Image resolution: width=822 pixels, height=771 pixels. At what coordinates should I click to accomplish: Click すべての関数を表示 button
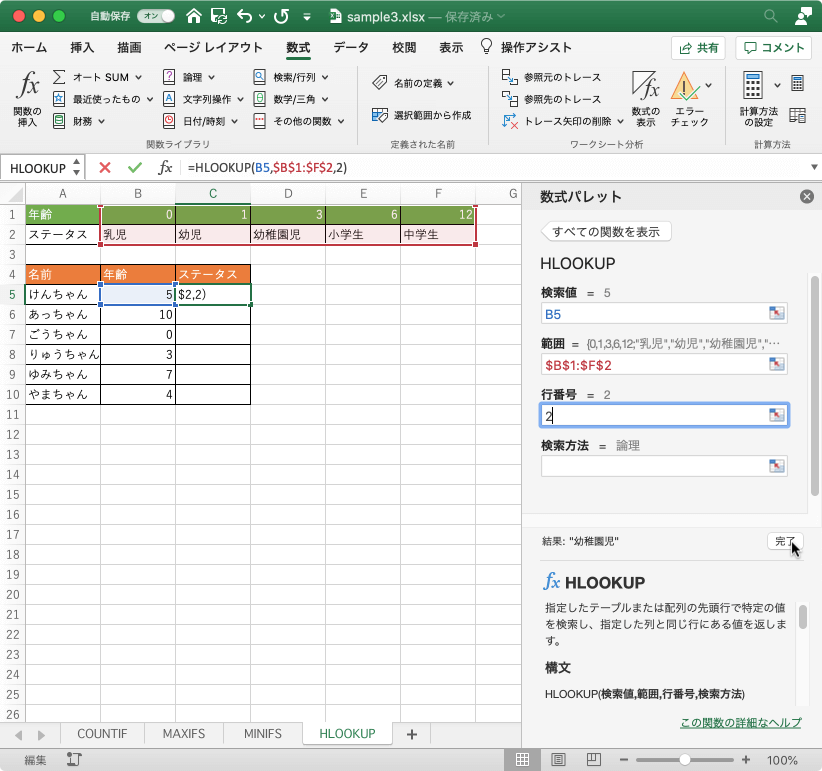pyautogui.click(x=605, y=232)
